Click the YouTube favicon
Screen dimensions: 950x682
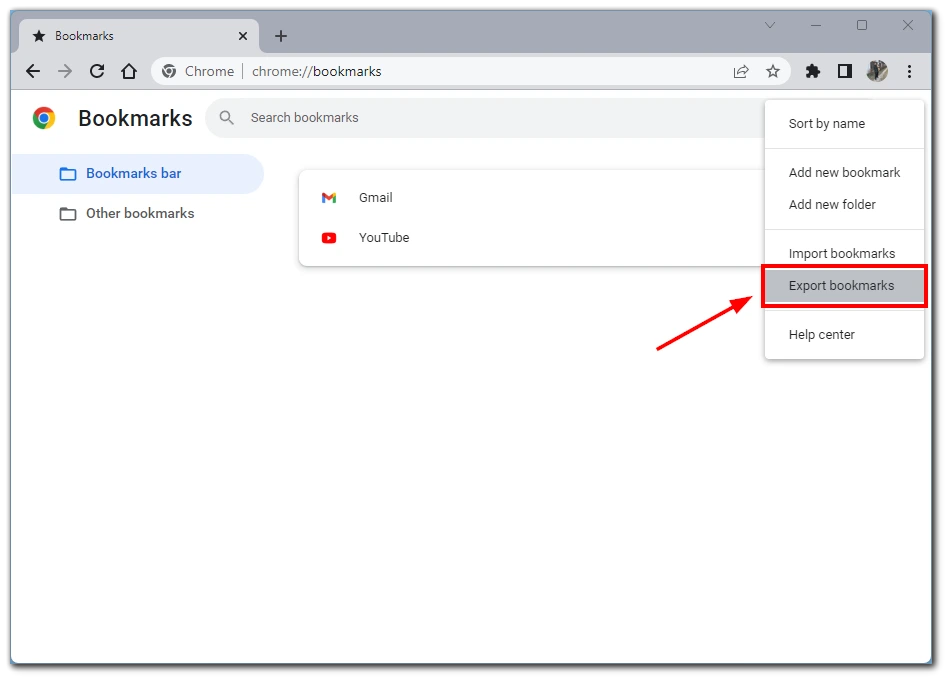329,238
